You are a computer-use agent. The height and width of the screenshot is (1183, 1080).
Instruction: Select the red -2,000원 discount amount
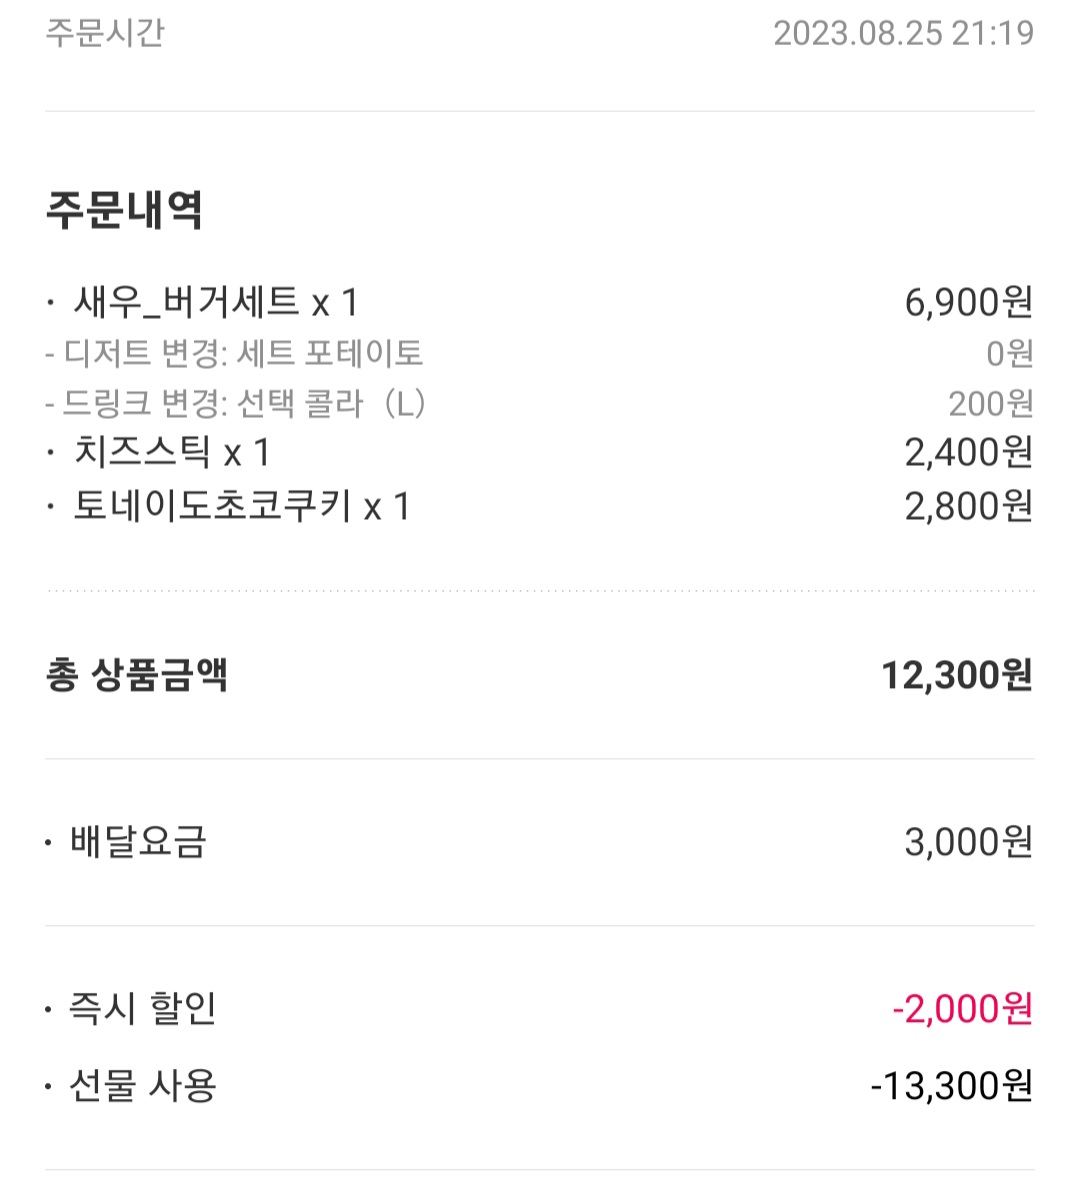click(x=962, y=1009)
